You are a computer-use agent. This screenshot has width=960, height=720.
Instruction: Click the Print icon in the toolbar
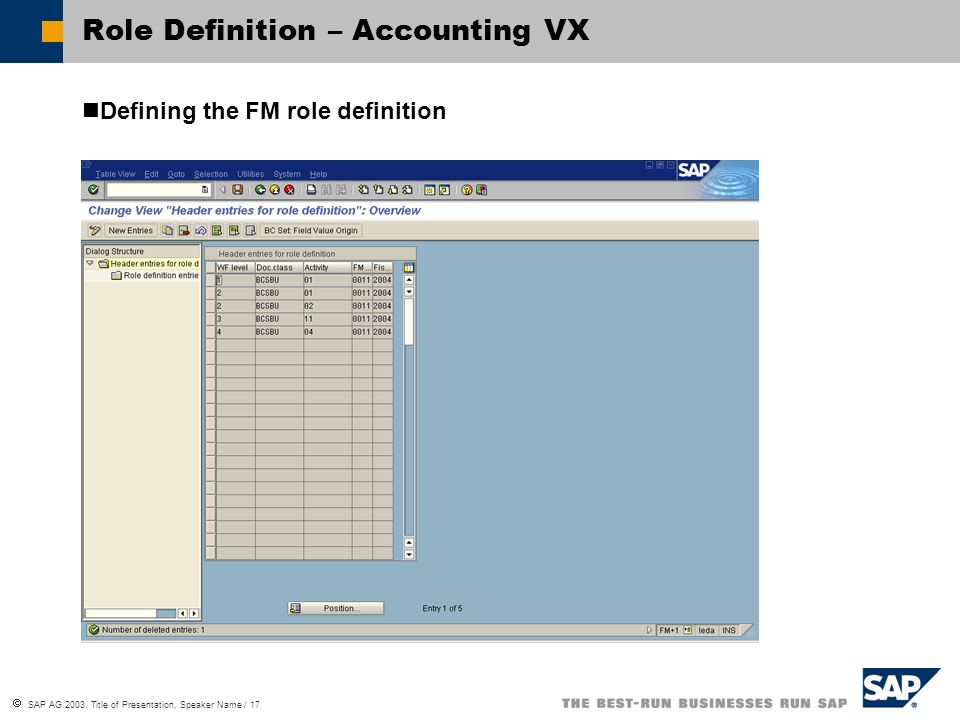(x=311, y=190)
